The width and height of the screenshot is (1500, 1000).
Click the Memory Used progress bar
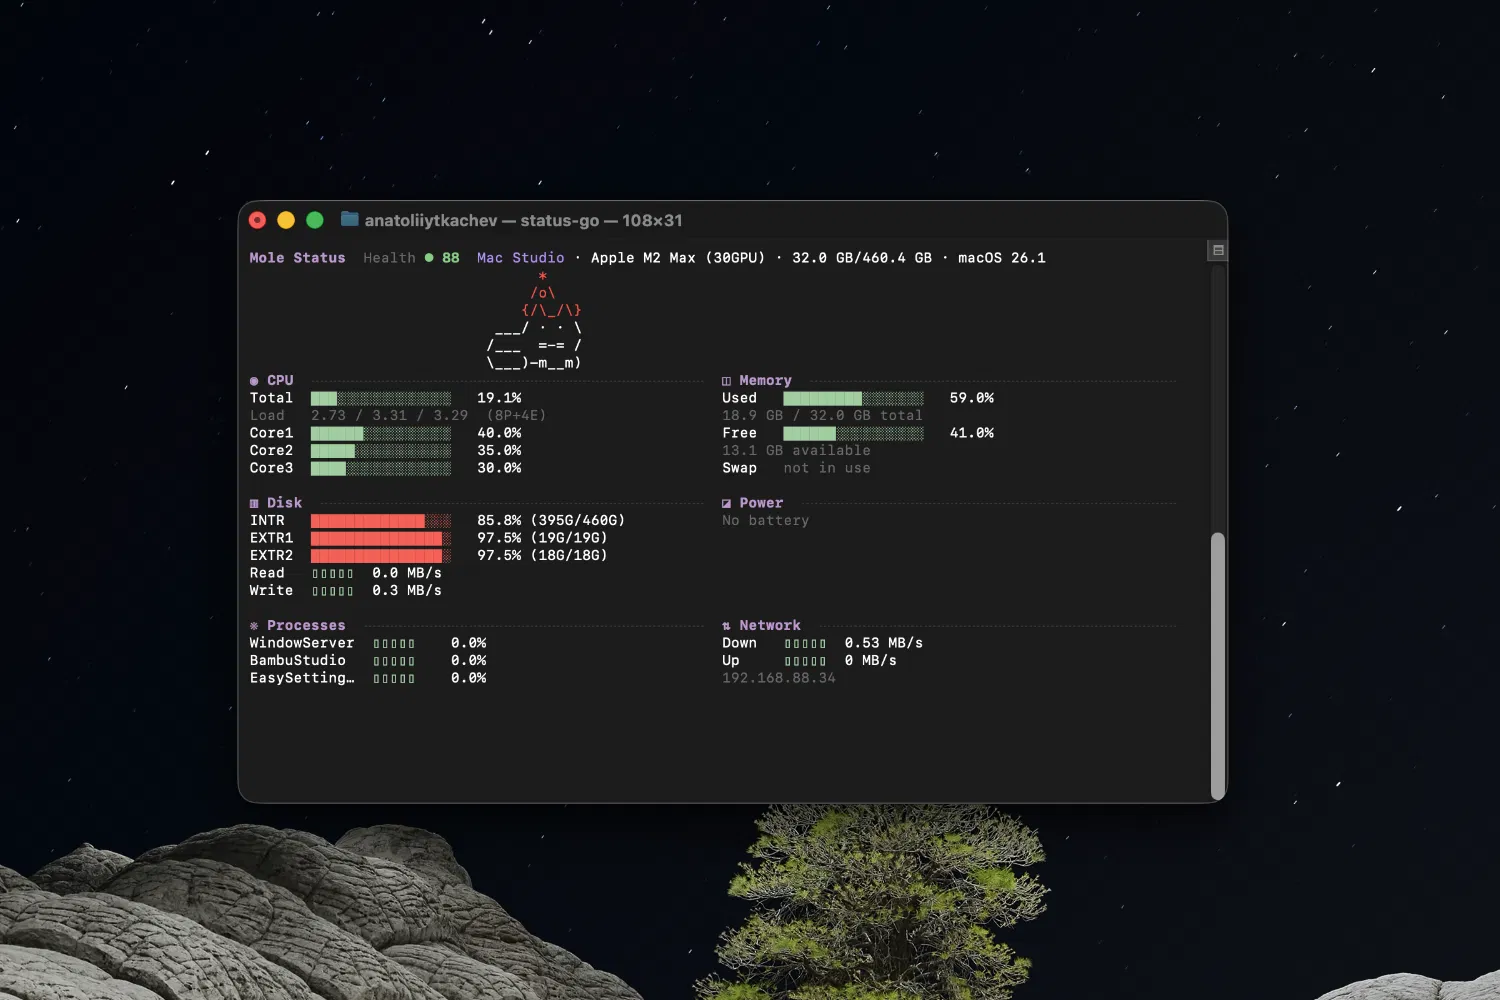coord(853,398)
